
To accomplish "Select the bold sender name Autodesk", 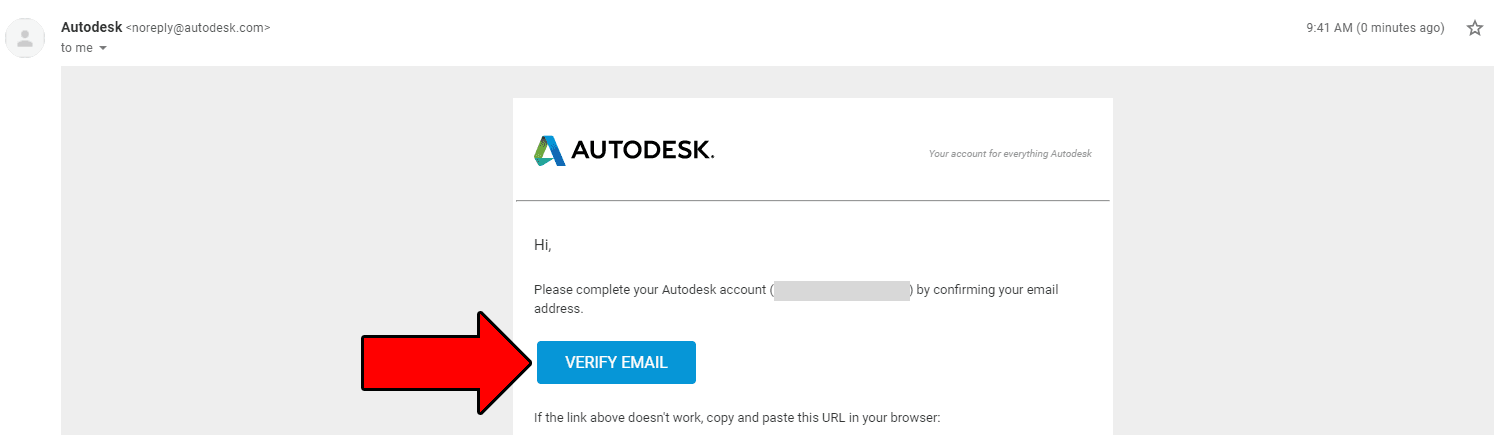I will pyautogui.click(x=91, y=28).
